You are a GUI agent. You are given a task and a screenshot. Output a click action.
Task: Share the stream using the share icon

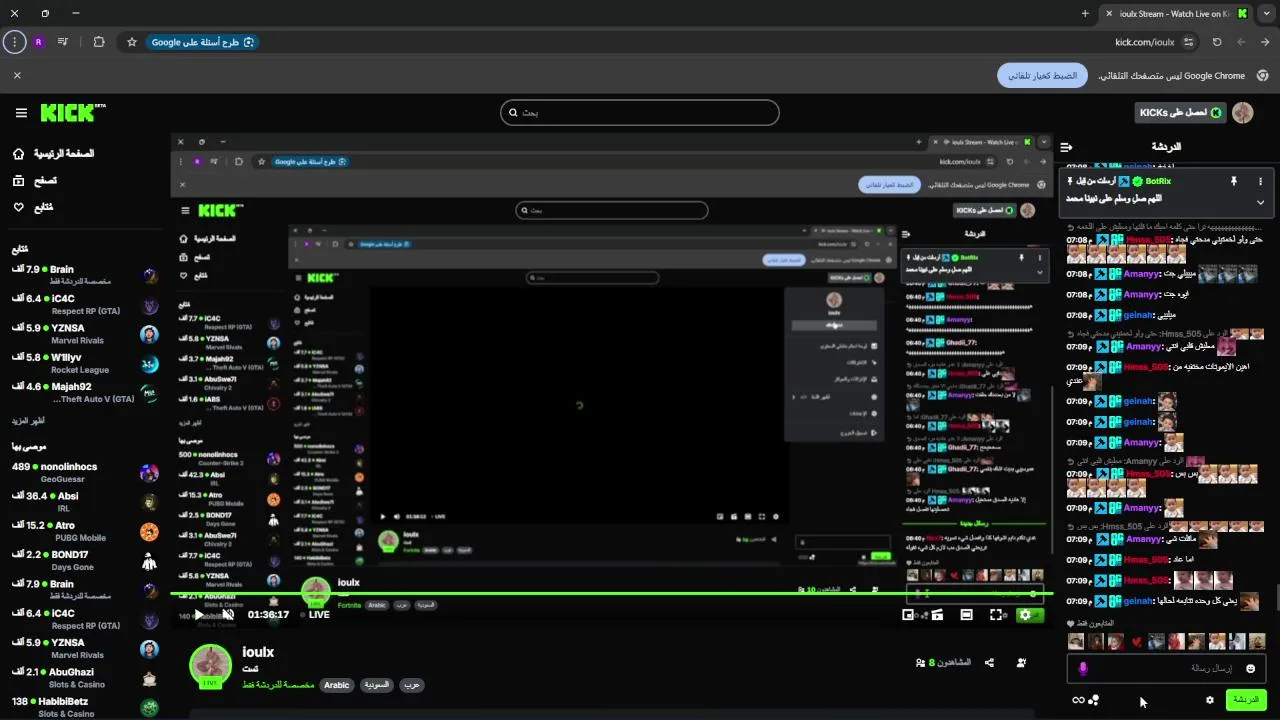[x=989, y=662]
